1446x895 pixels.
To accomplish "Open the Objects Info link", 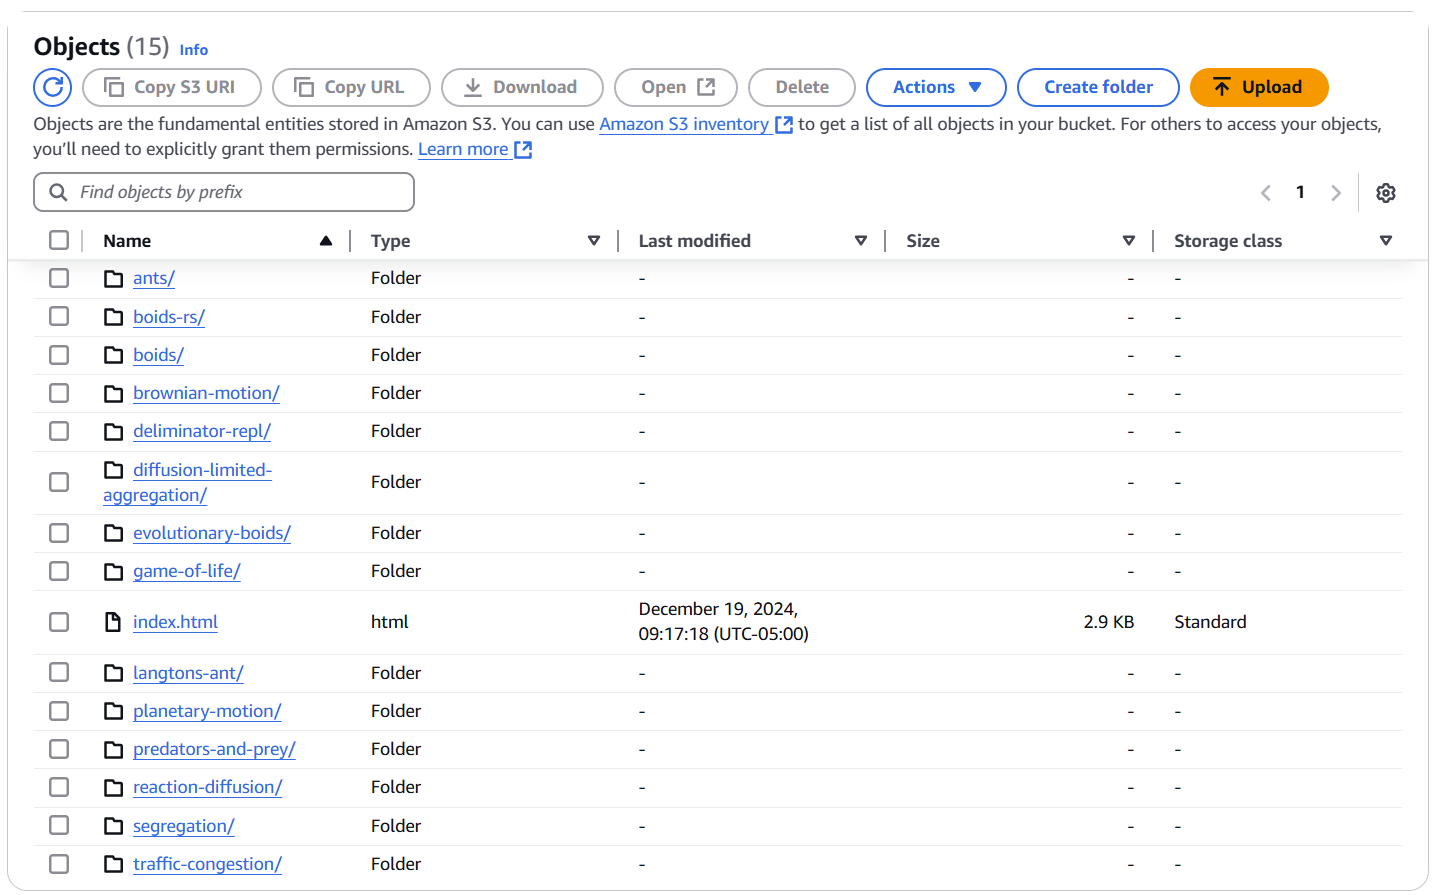I will click(x=194, y=50).
